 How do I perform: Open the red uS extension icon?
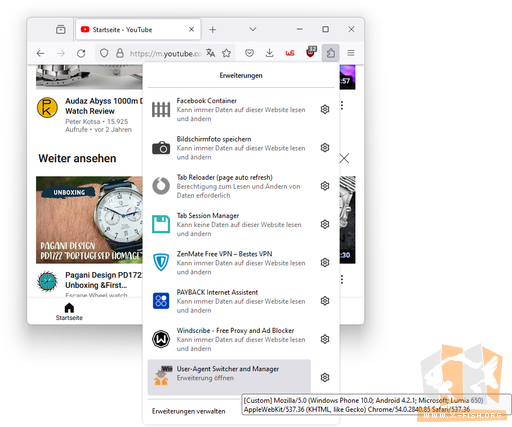pos(290,53)
